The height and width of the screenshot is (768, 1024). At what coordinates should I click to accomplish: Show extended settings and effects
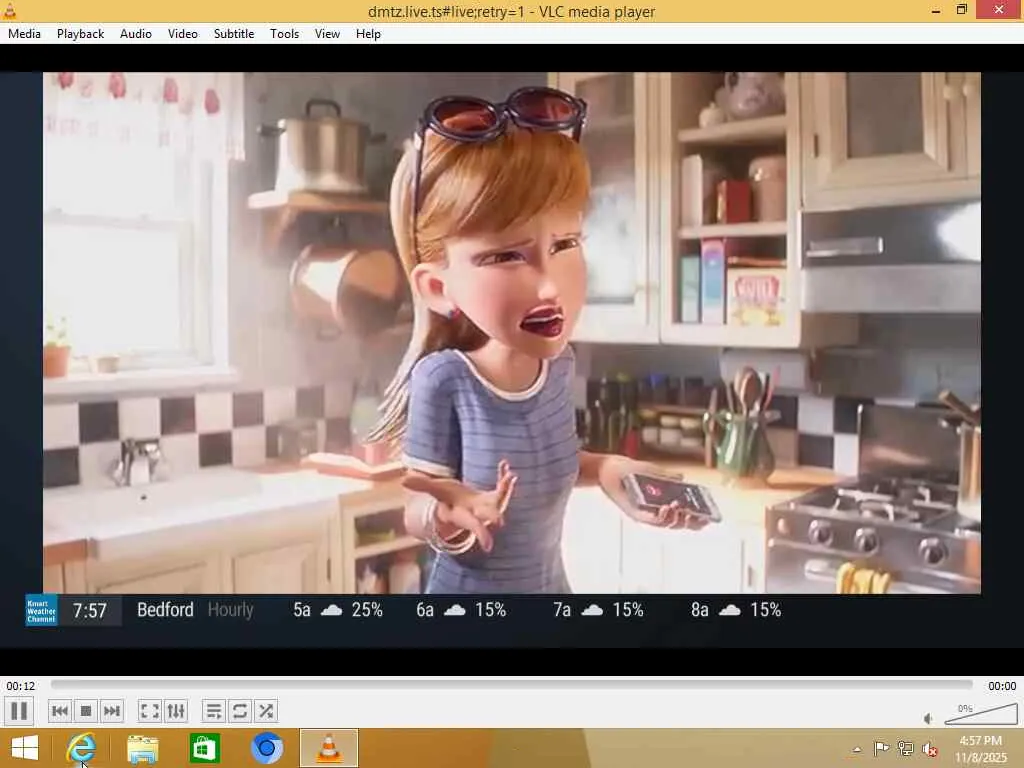tap(176, 711)
